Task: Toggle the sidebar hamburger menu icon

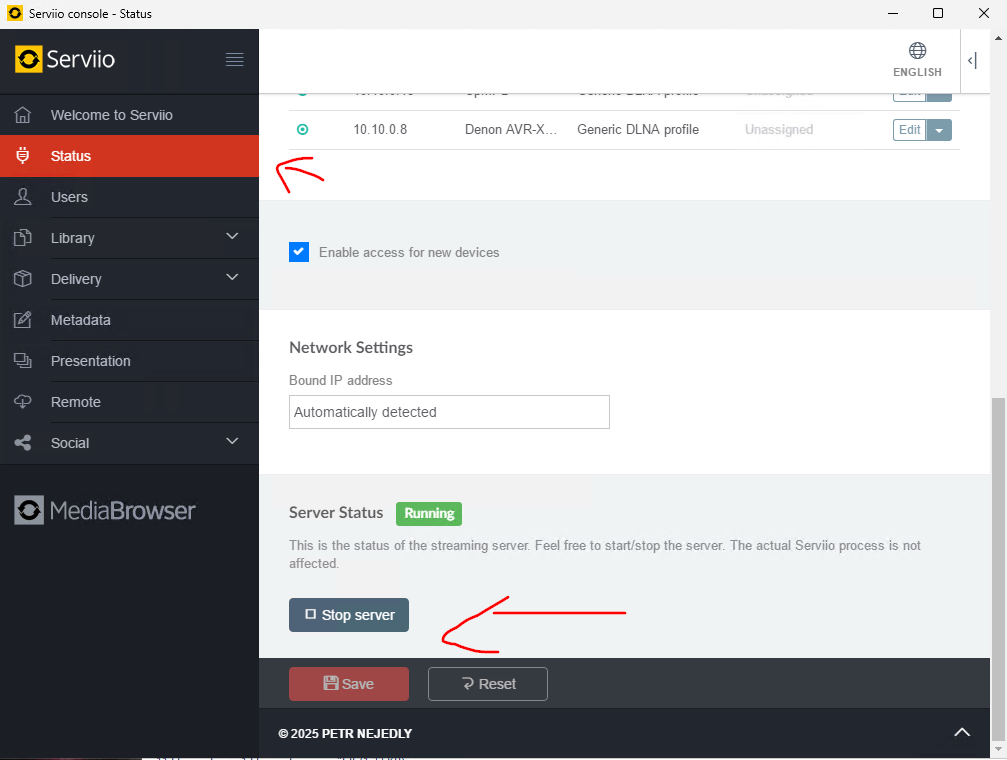Action: (x=234, y=60)
